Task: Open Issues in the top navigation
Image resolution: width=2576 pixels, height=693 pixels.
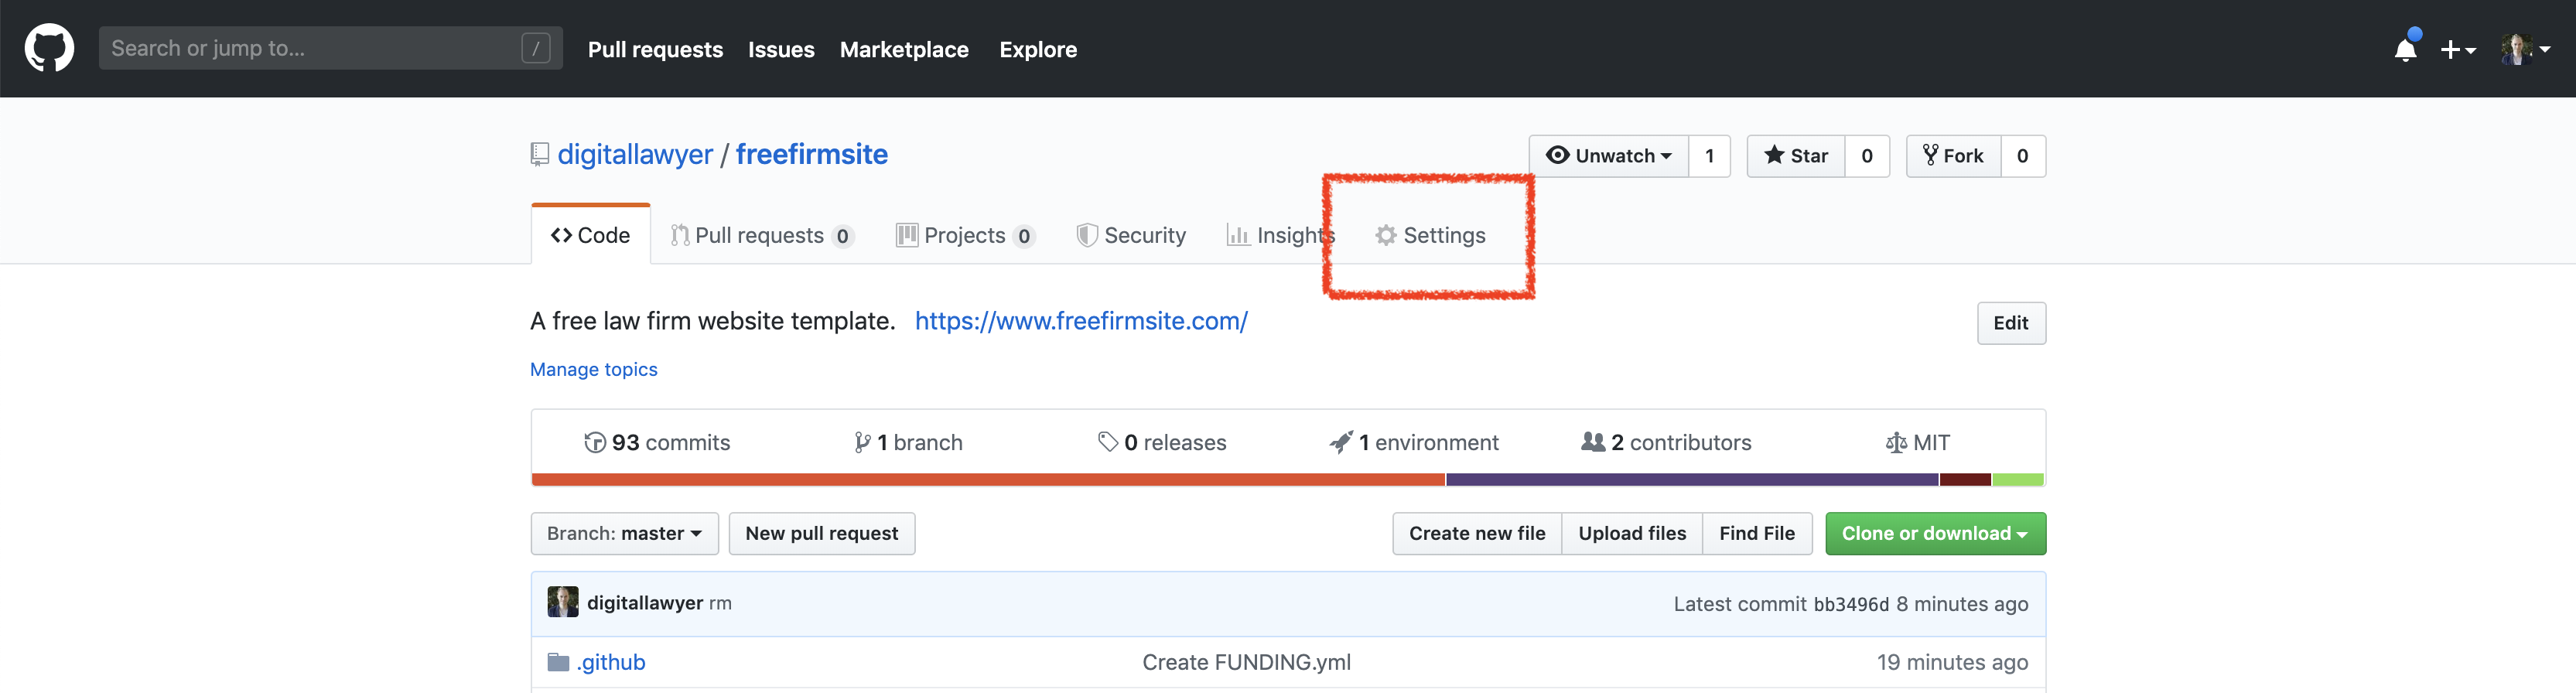Action: click(781, 49)
